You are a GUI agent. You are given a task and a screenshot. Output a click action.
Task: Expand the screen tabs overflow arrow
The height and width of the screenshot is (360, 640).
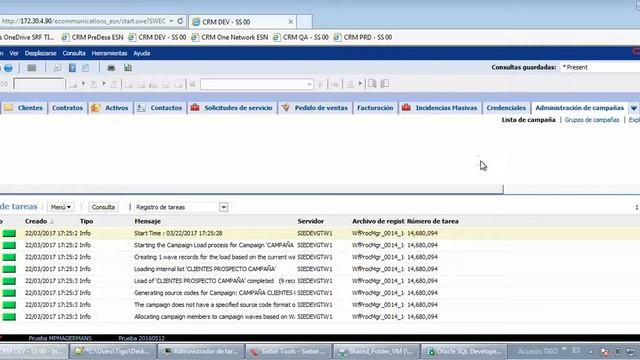pos(633,108)
